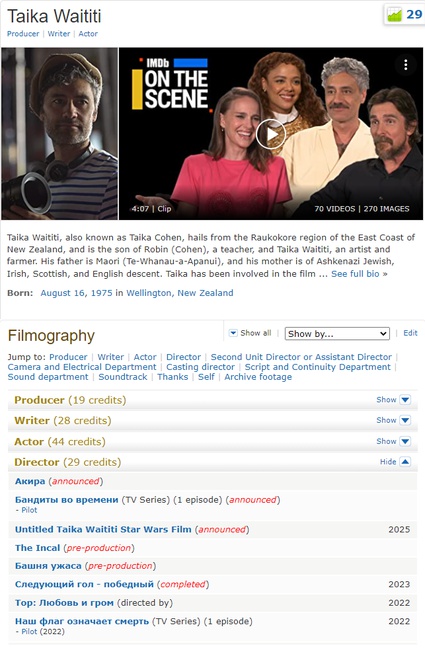Image resolution: width=425 pixels, height=650 pixels.
Task: Expand Producer credits with arrow icon
Action: [405, 400]
